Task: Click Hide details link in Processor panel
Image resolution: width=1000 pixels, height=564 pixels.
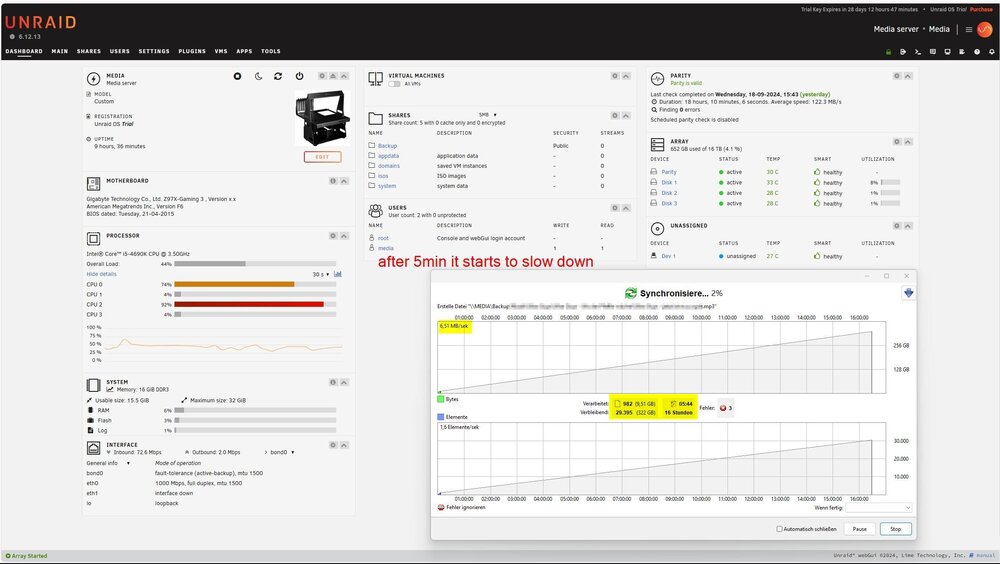Action: 101,274
